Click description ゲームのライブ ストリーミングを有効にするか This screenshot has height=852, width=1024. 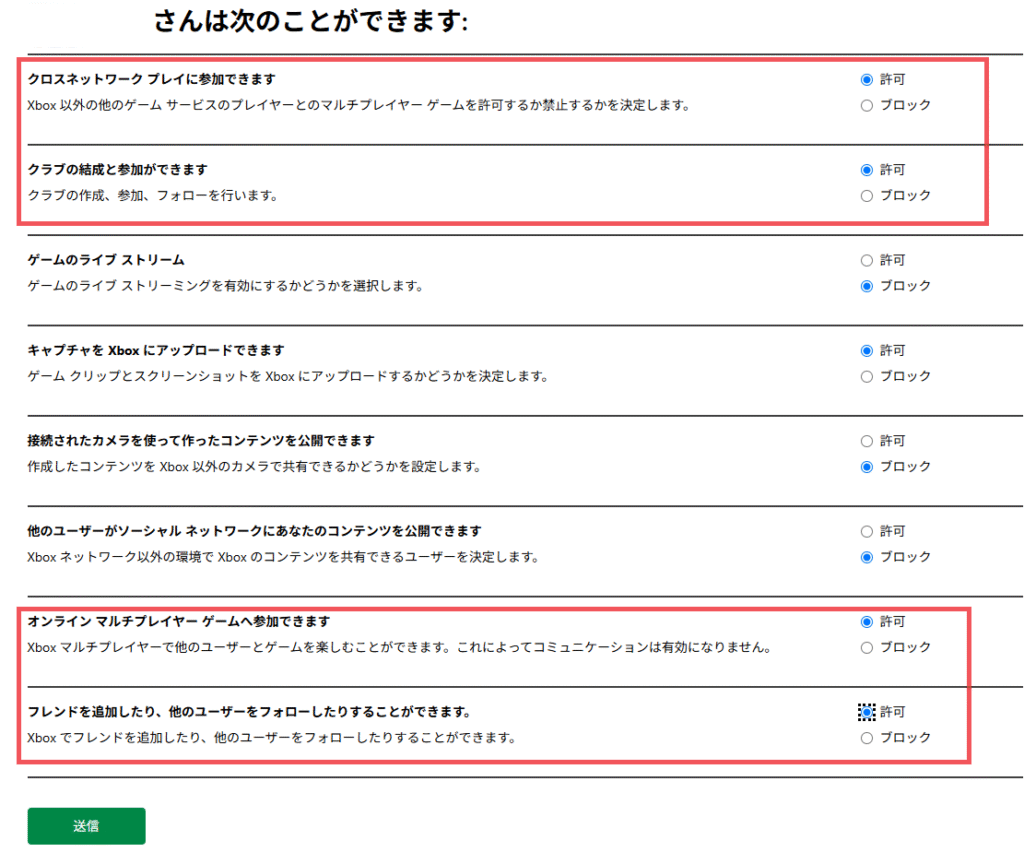(226, 285)
